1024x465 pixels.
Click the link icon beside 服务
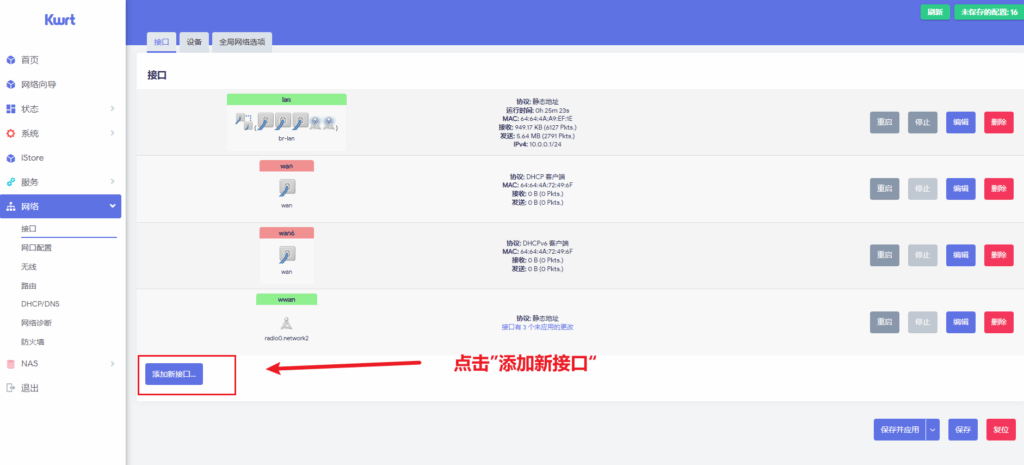(11, 182)
